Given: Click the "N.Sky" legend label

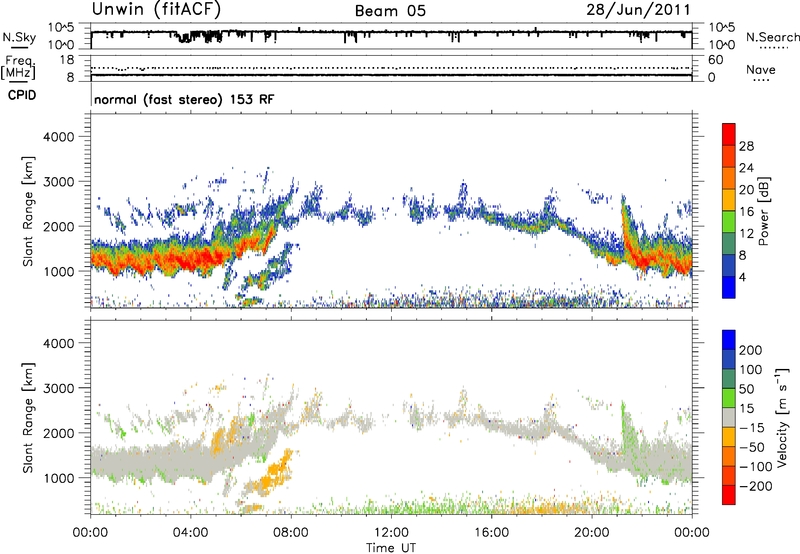Looking at the screenshot, I should pos(19,37).
